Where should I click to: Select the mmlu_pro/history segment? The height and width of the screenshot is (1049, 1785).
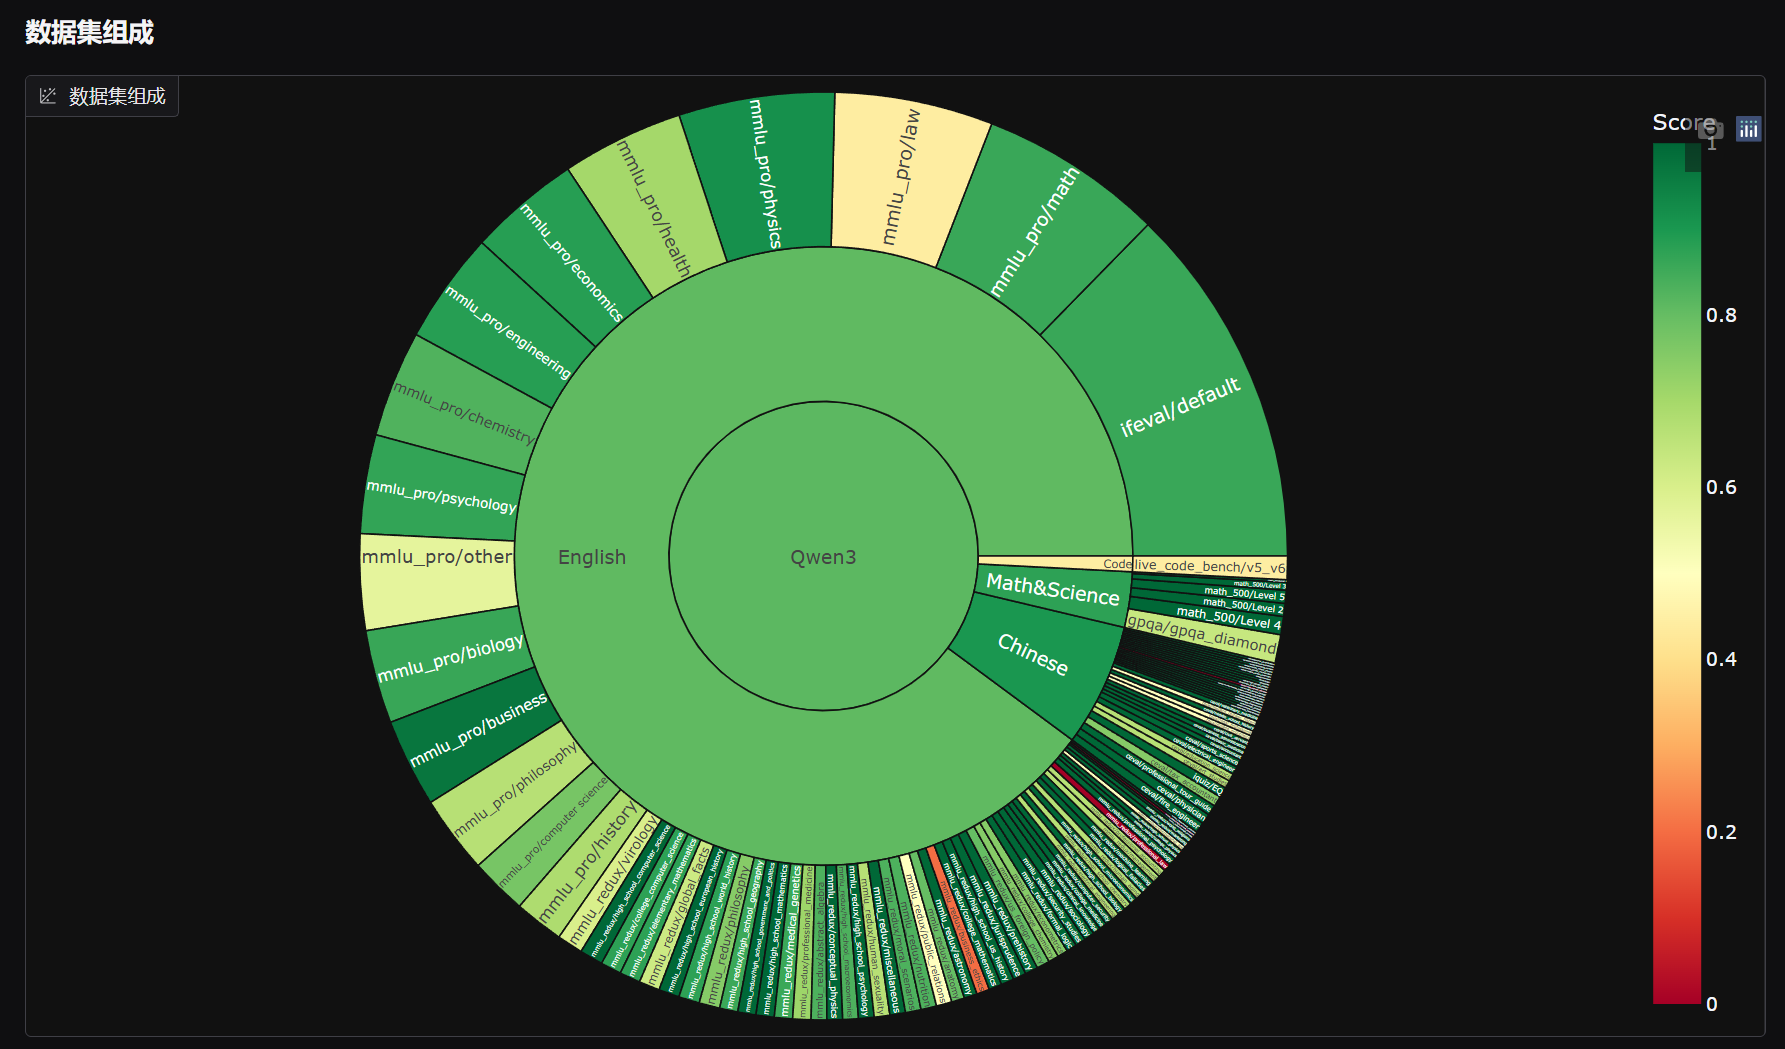point(588,862)
